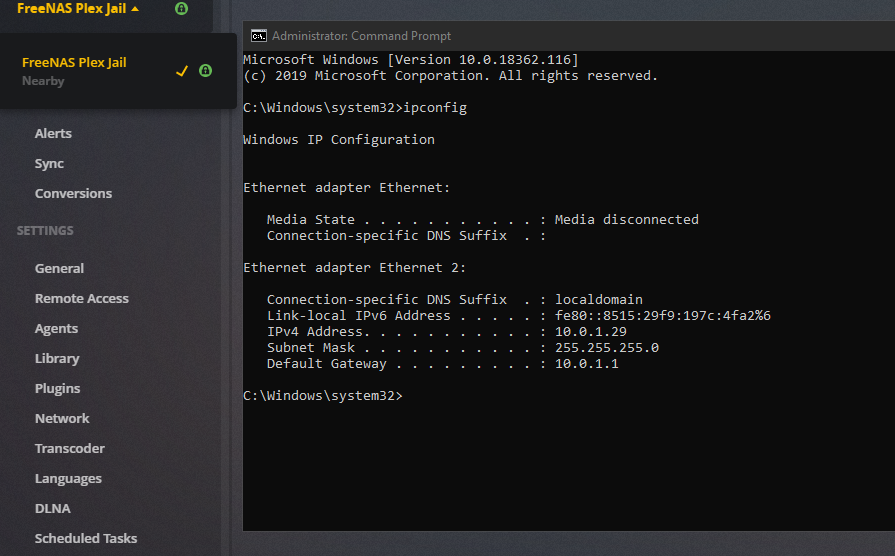Go to Plugins settings
The height and width of the screenshot is (556, 895).
point(58,389)
